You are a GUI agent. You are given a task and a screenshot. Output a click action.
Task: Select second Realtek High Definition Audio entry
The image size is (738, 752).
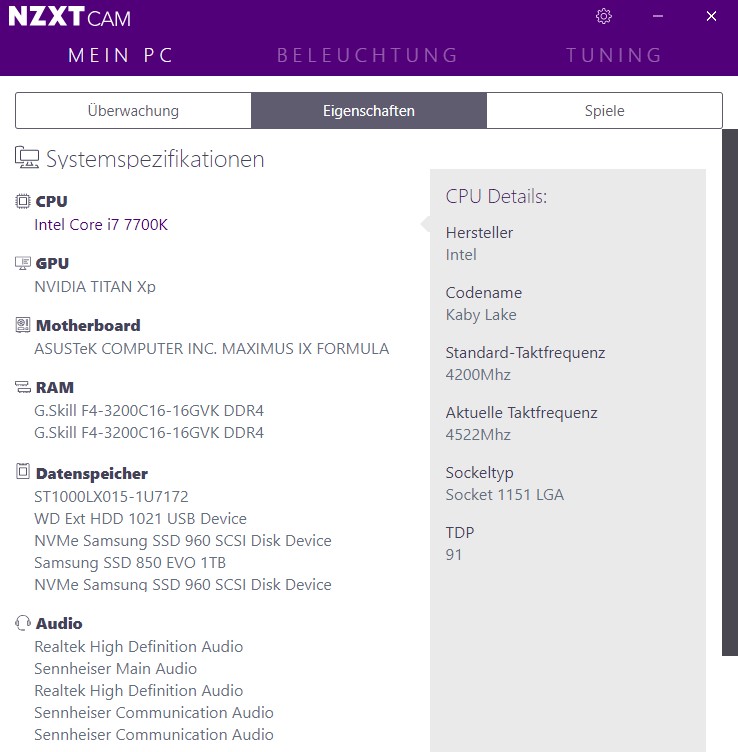click(x=139, y=691)
